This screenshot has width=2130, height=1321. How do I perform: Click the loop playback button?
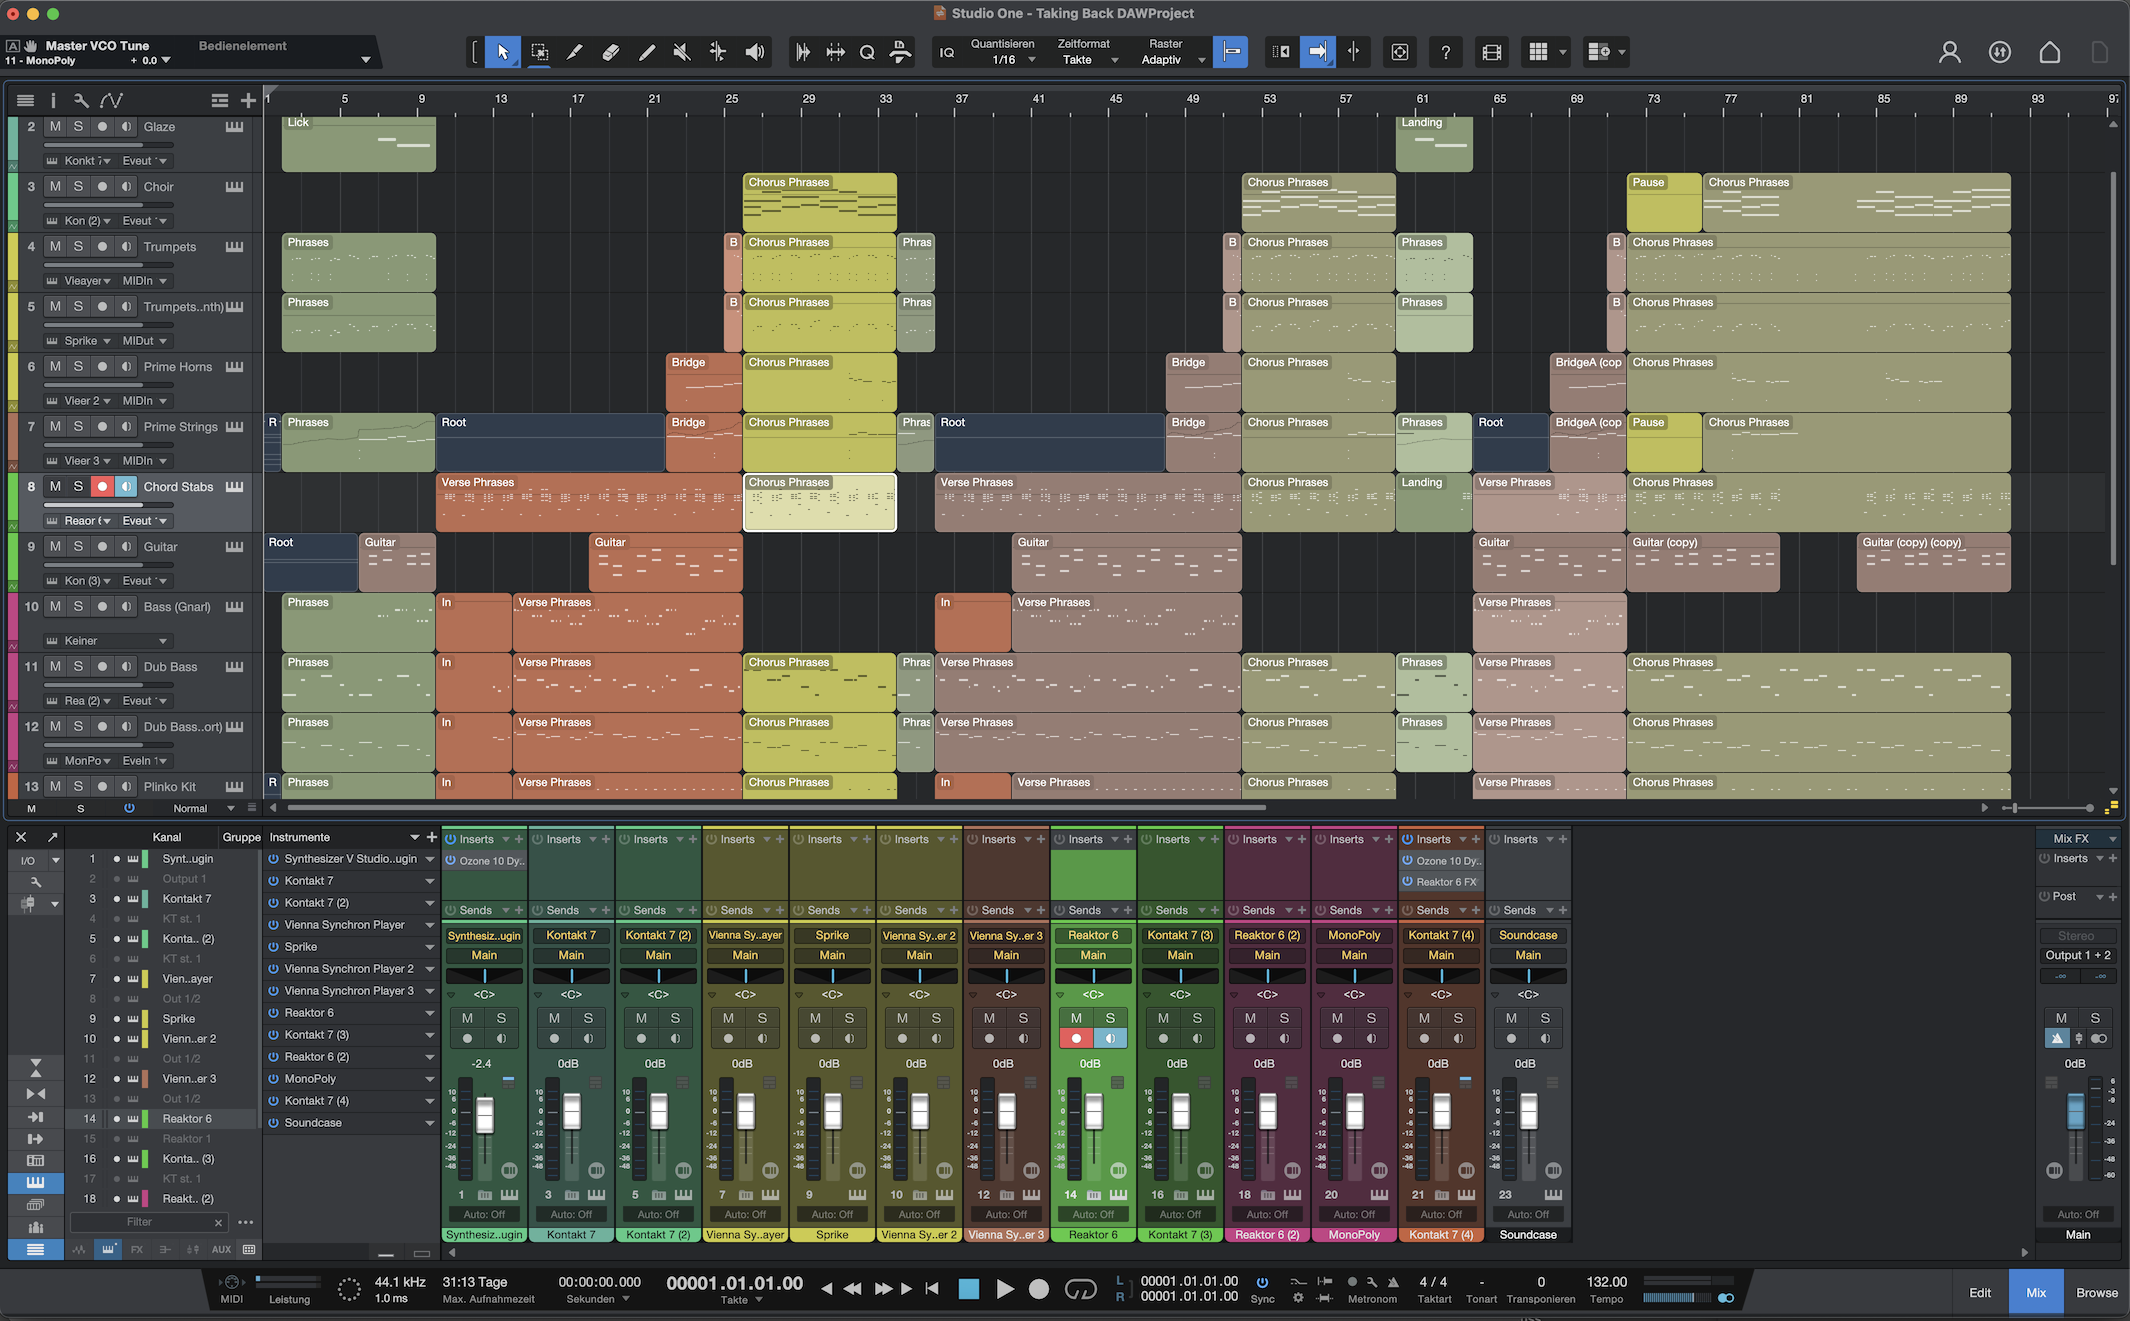click(x=1080, y=1289)
